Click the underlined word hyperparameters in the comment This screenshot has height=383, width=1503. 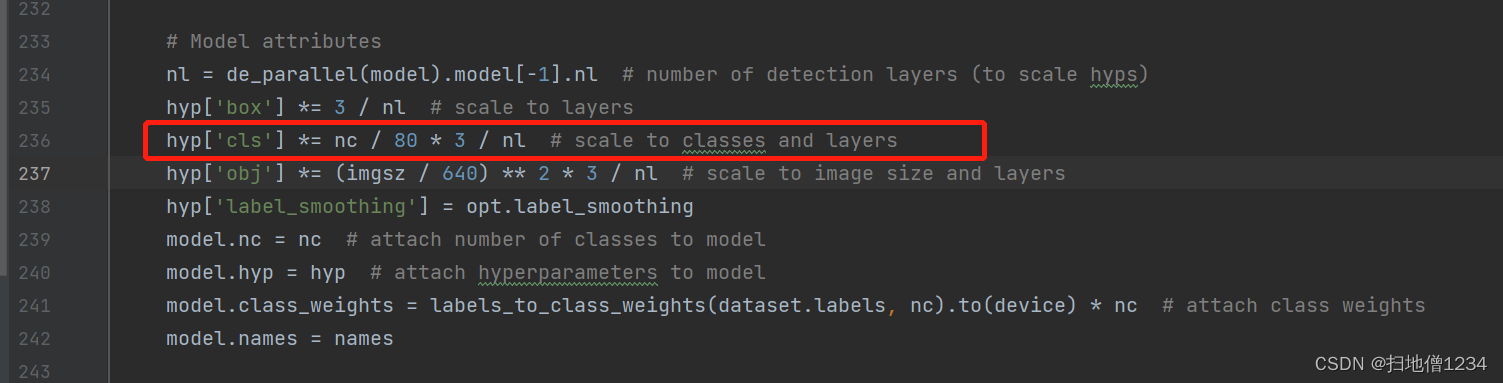pos(568,272)
